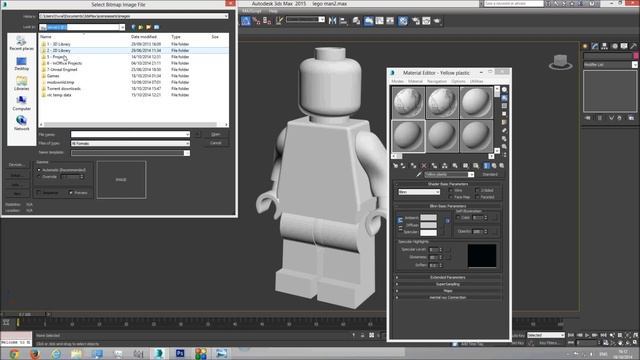Open the Look in dropdown

(x=82, y=27)
